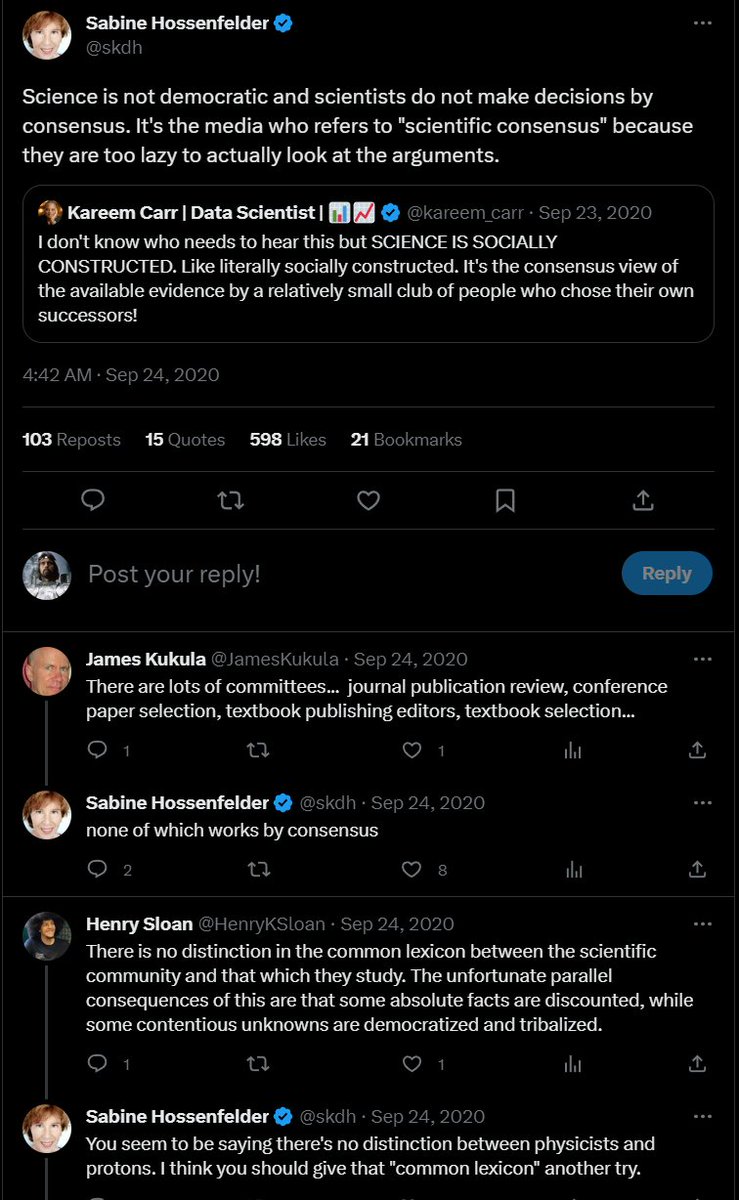Viewport: 739px width, 1200px height.
Task: Open more options on James Kukula's reply
Action: pos(702,659)
